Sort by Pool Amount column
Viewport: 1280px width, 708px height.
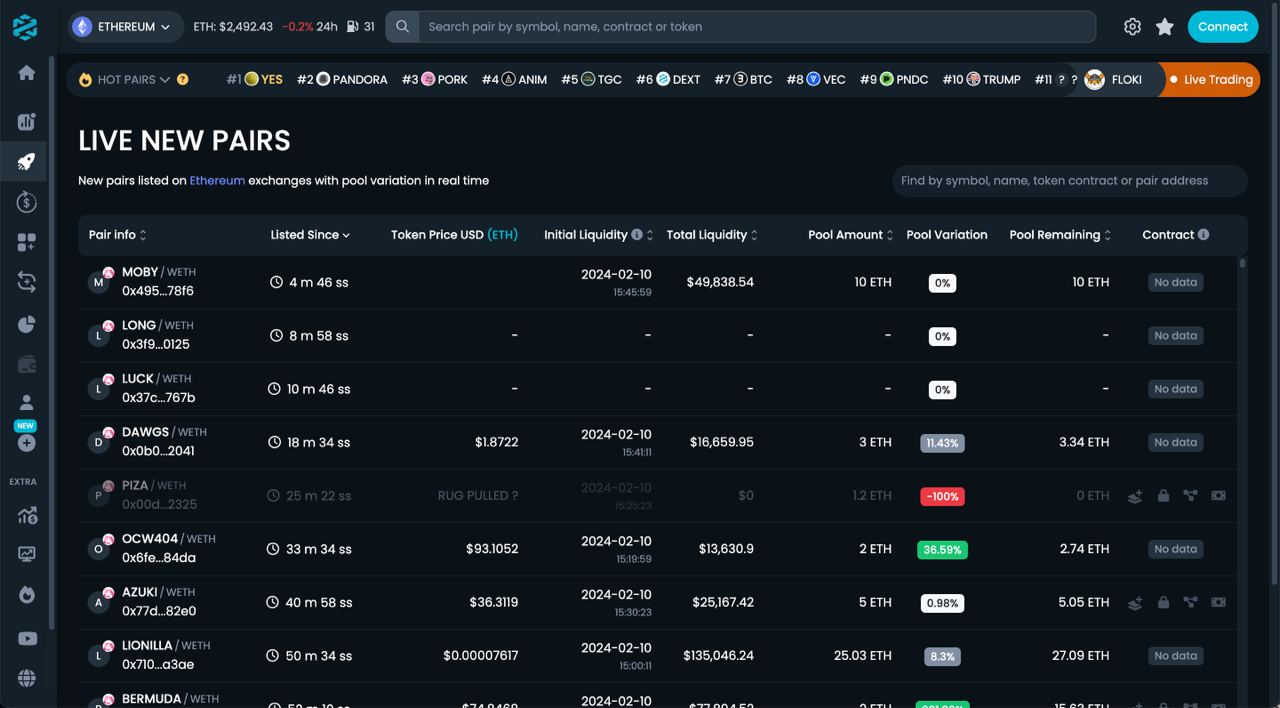(851, 235)
